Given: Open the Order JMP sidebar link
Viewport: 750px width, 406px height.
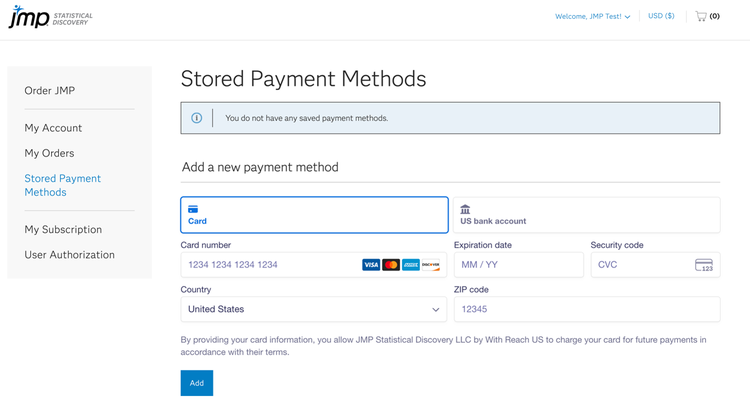Looking at the screenshot, I should tap(49, 91).
